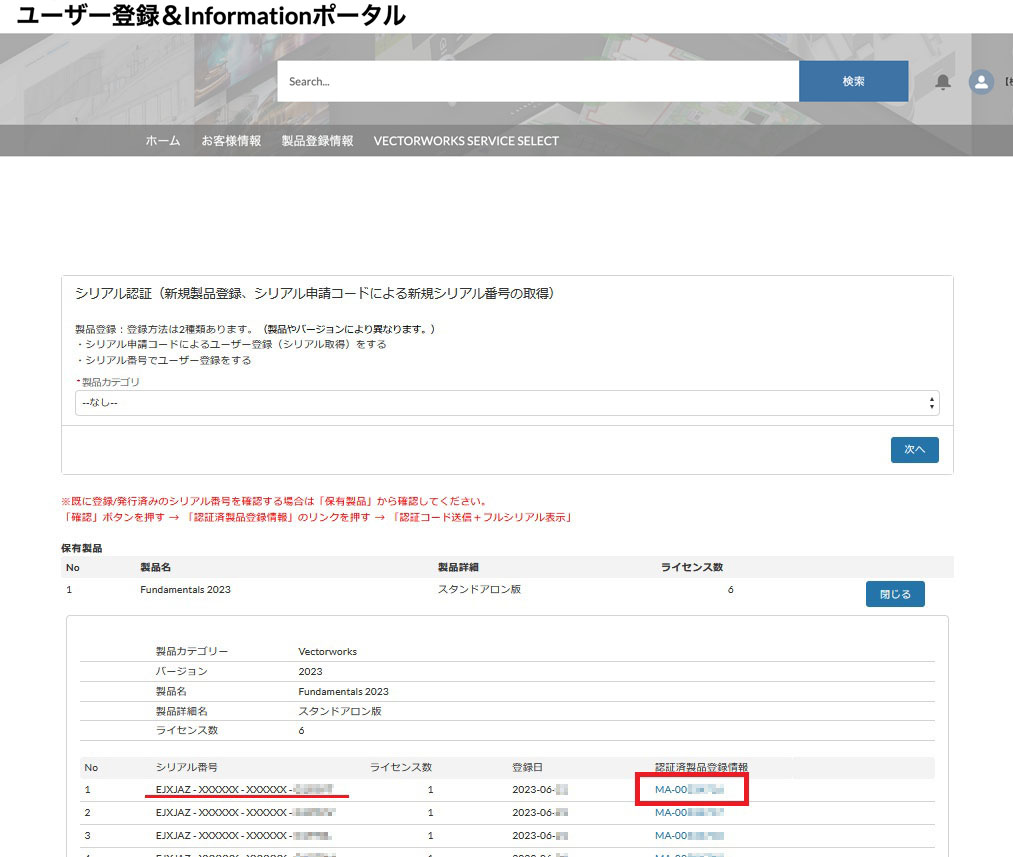Click the シリアル番号 column header
The width and height of the screenshot is (1013, 857).
click(x=187, y=767)
